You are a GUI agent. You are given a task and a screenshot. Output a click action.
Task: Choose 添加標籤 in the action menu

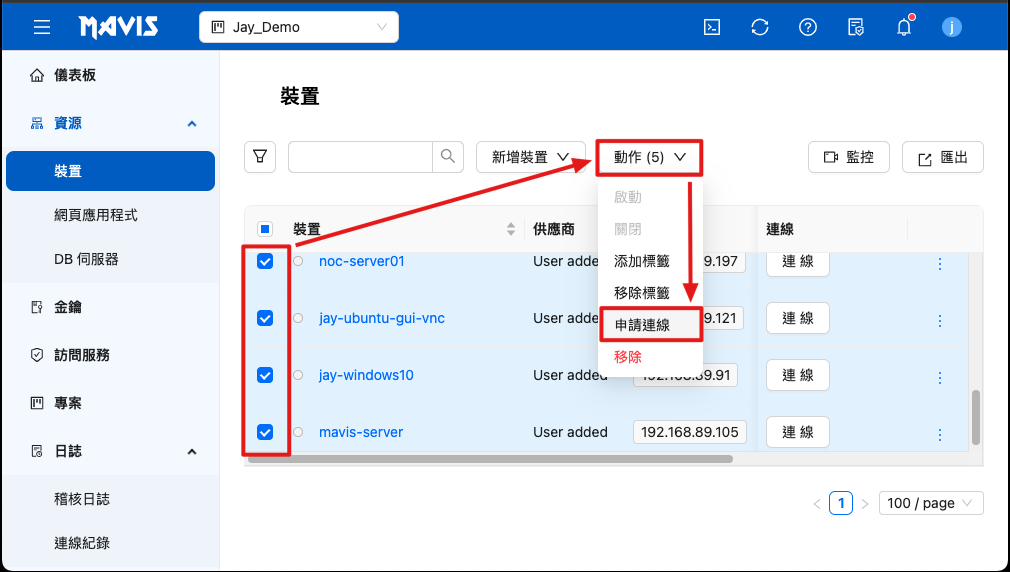click(642, 261)
